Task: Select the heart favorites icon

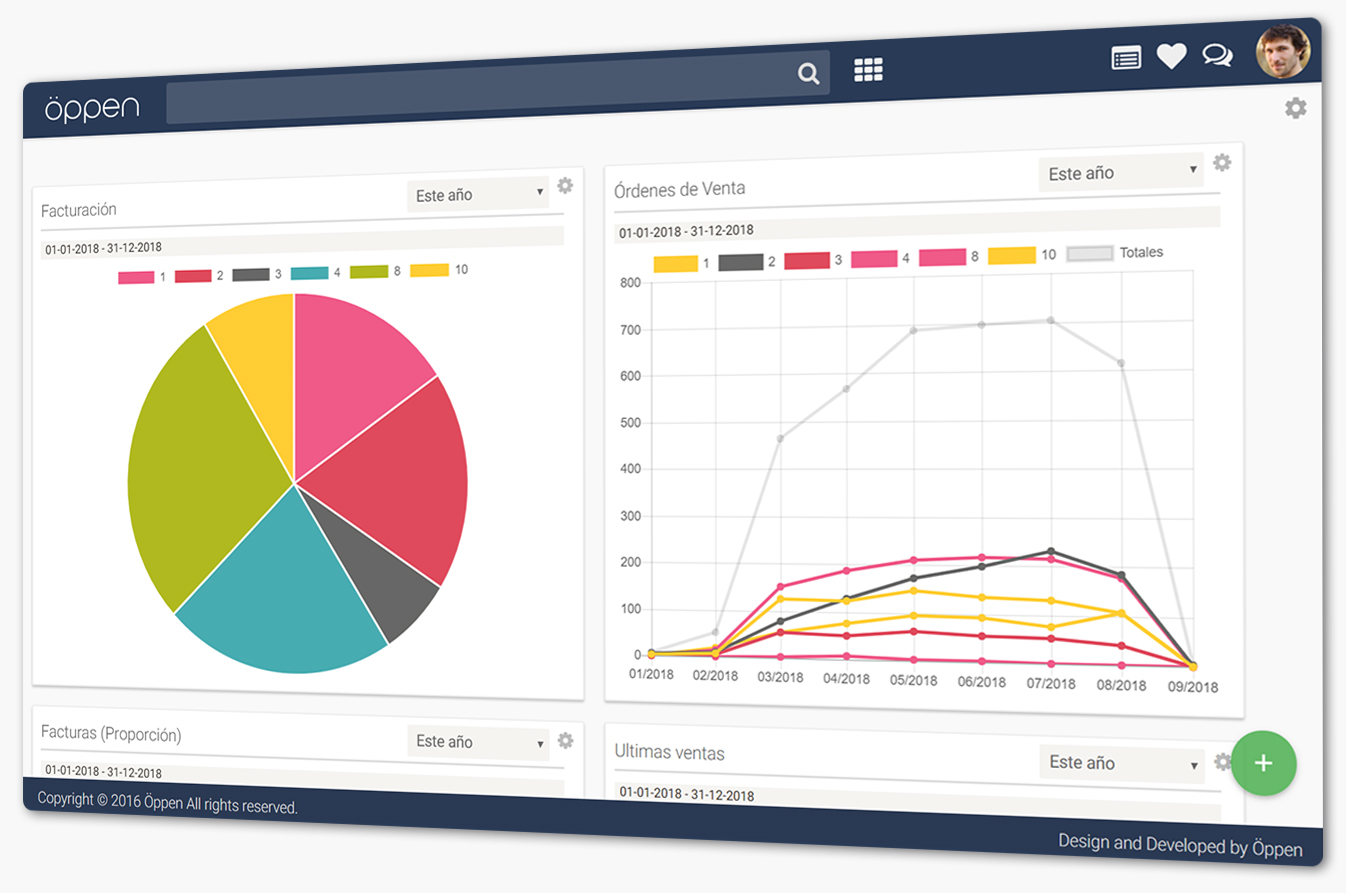Action: 1172,56
